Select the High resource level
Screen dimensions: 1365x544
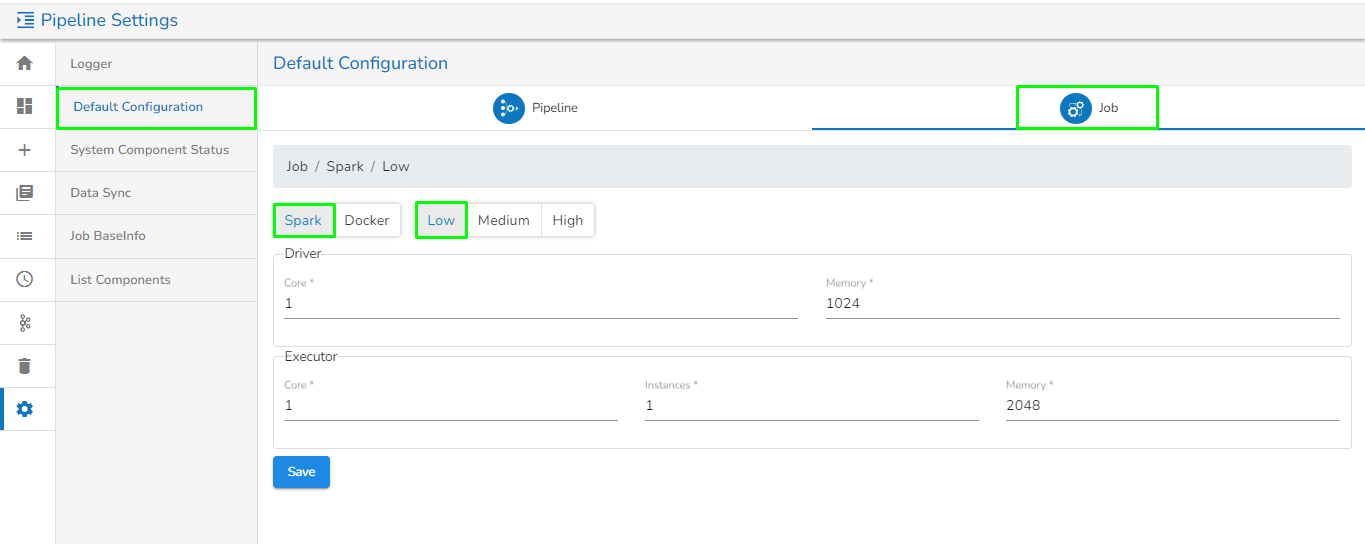click(567, 220)
